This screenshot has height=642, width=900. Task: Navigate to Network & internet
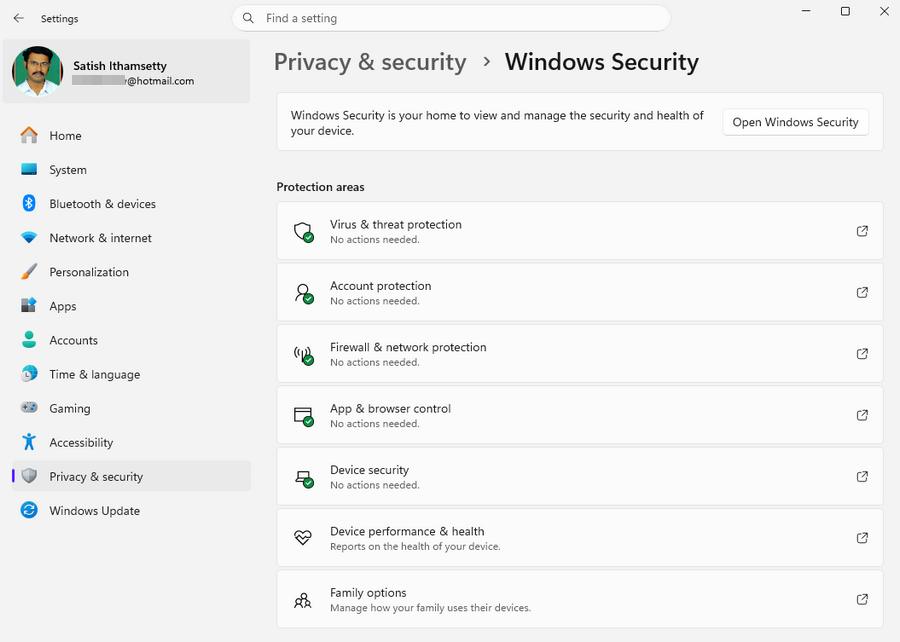click(100, 238)
